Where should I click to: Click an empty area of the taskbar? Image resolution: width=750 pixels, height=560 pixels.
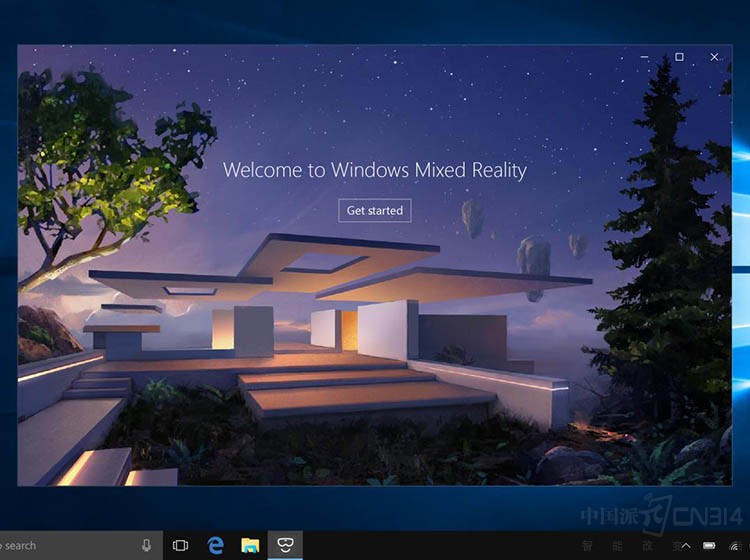[x=450, y=545]
